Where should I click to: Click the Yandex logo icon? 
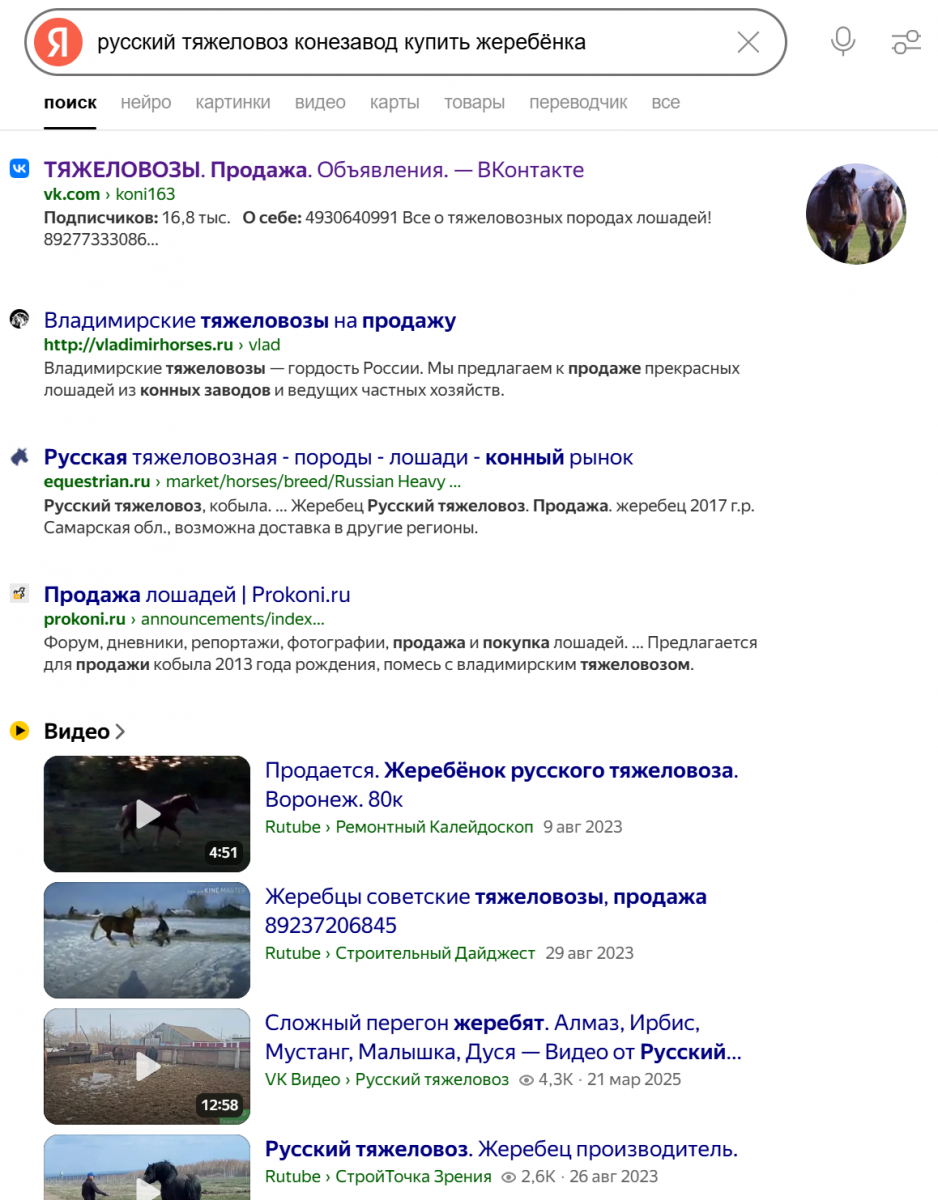point(58,42)
